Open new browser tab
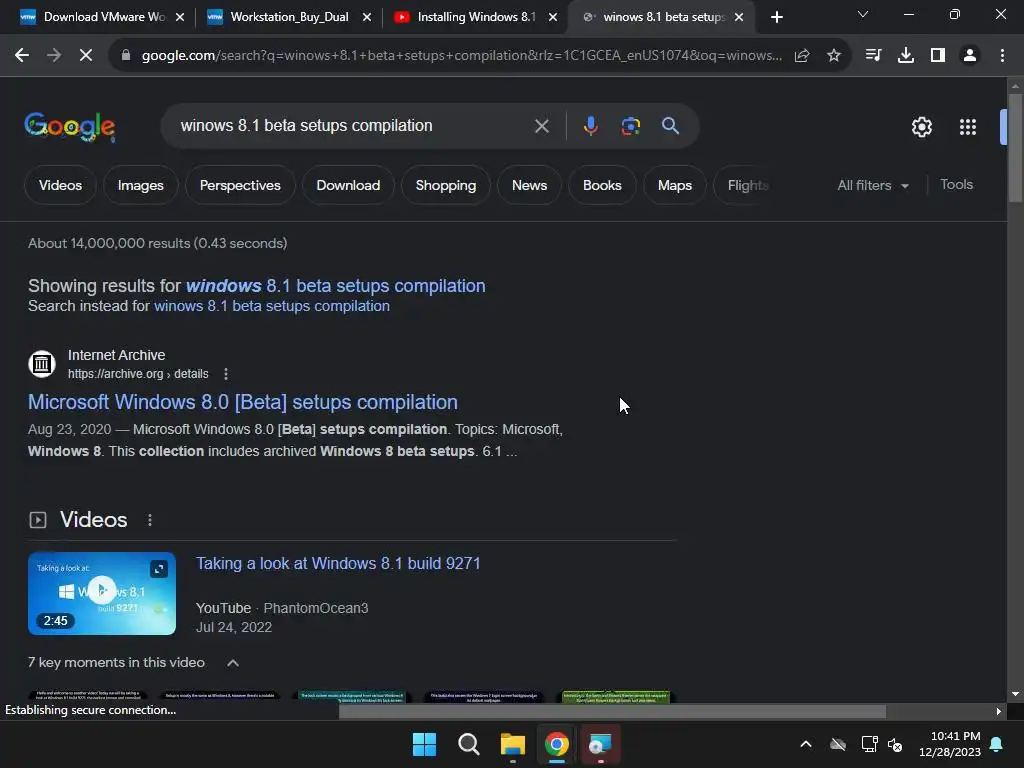1024x768 pixels. click(776, 17)
